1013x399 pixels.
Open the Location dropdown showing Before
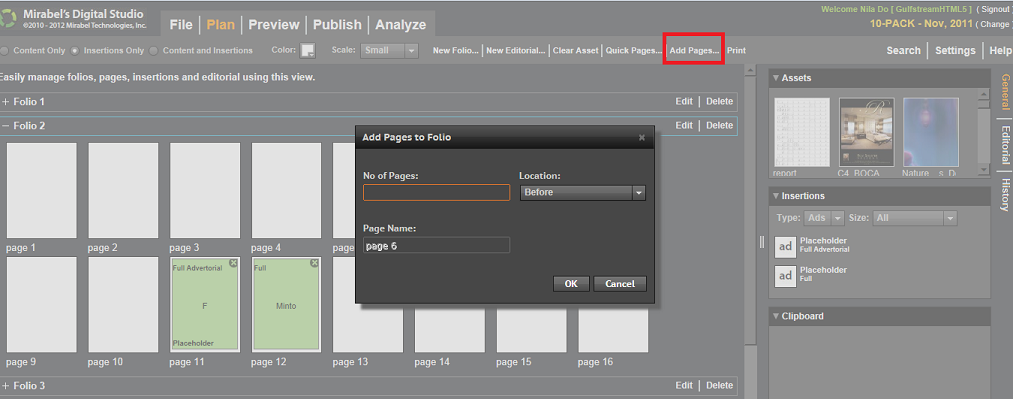(583, 192)
